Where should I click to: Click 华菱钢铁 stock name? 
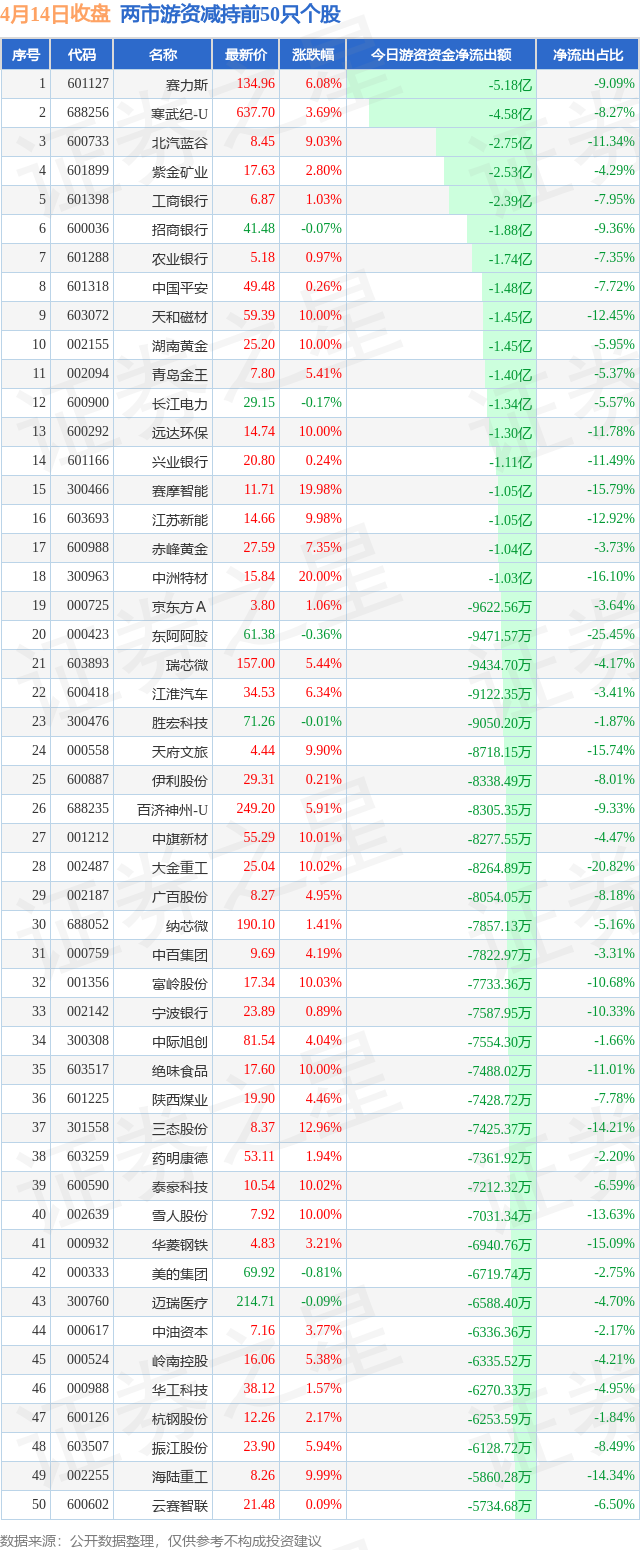pyautogui.click(x=180, y=1245)
